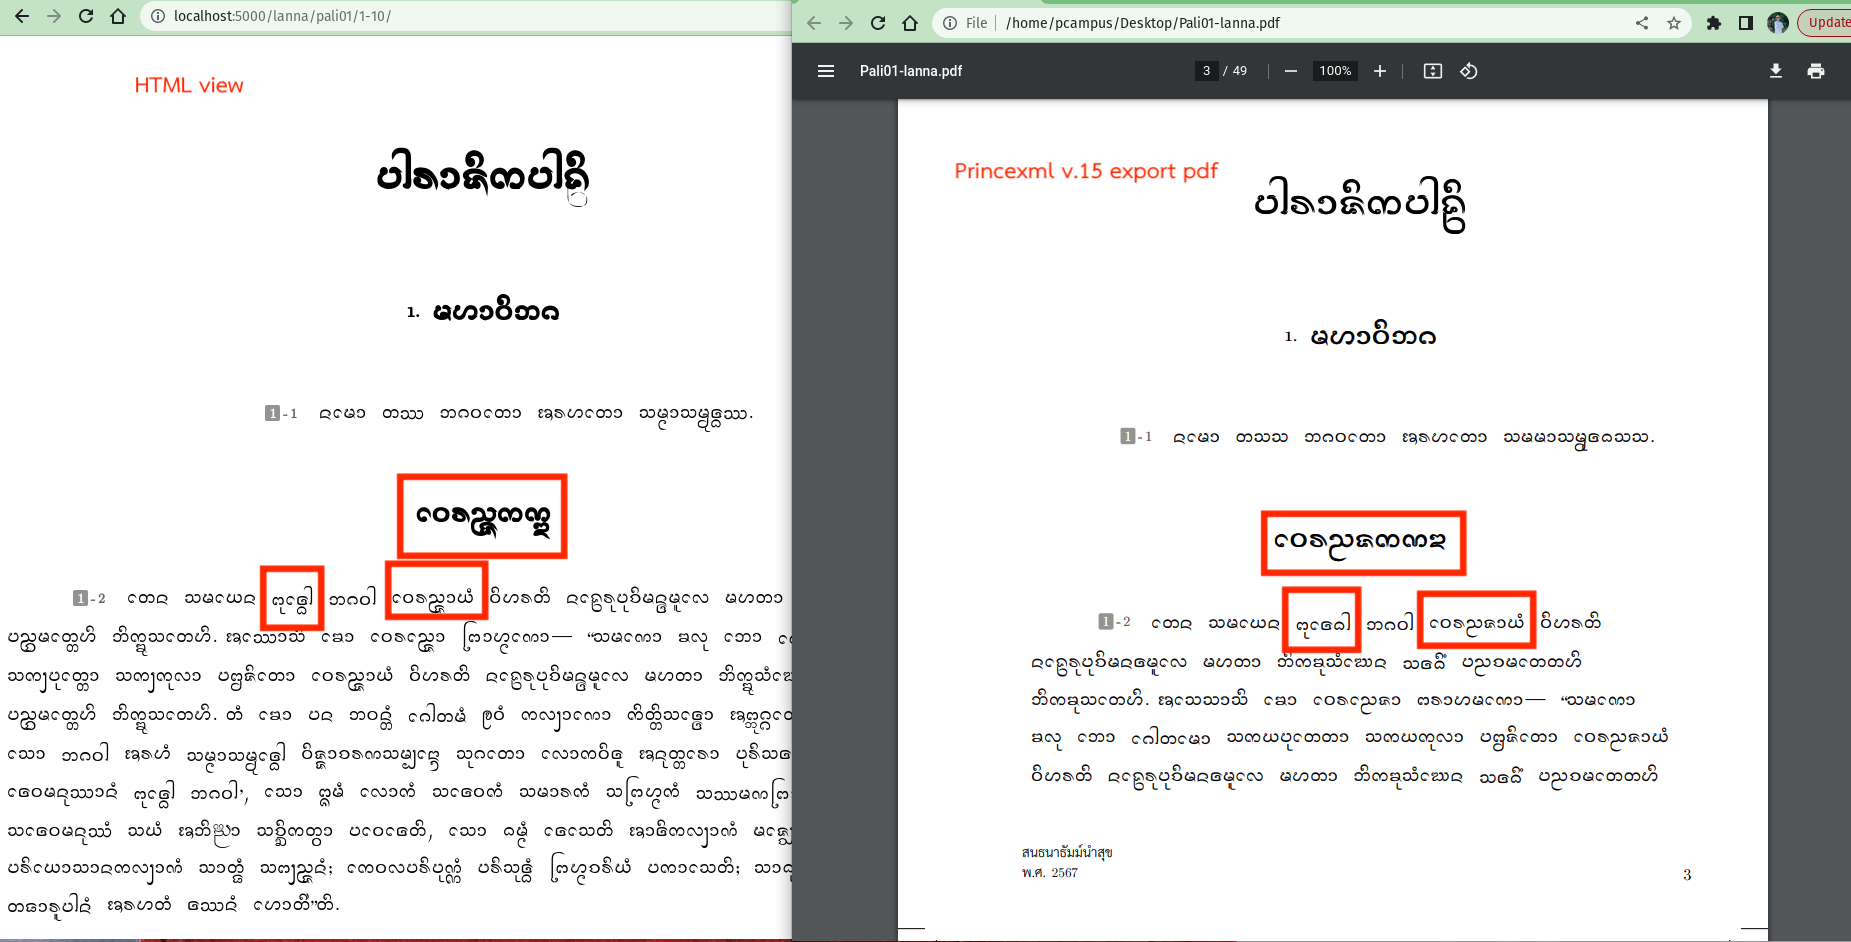Click the PDF zoom out minus button

[1290, 71]
